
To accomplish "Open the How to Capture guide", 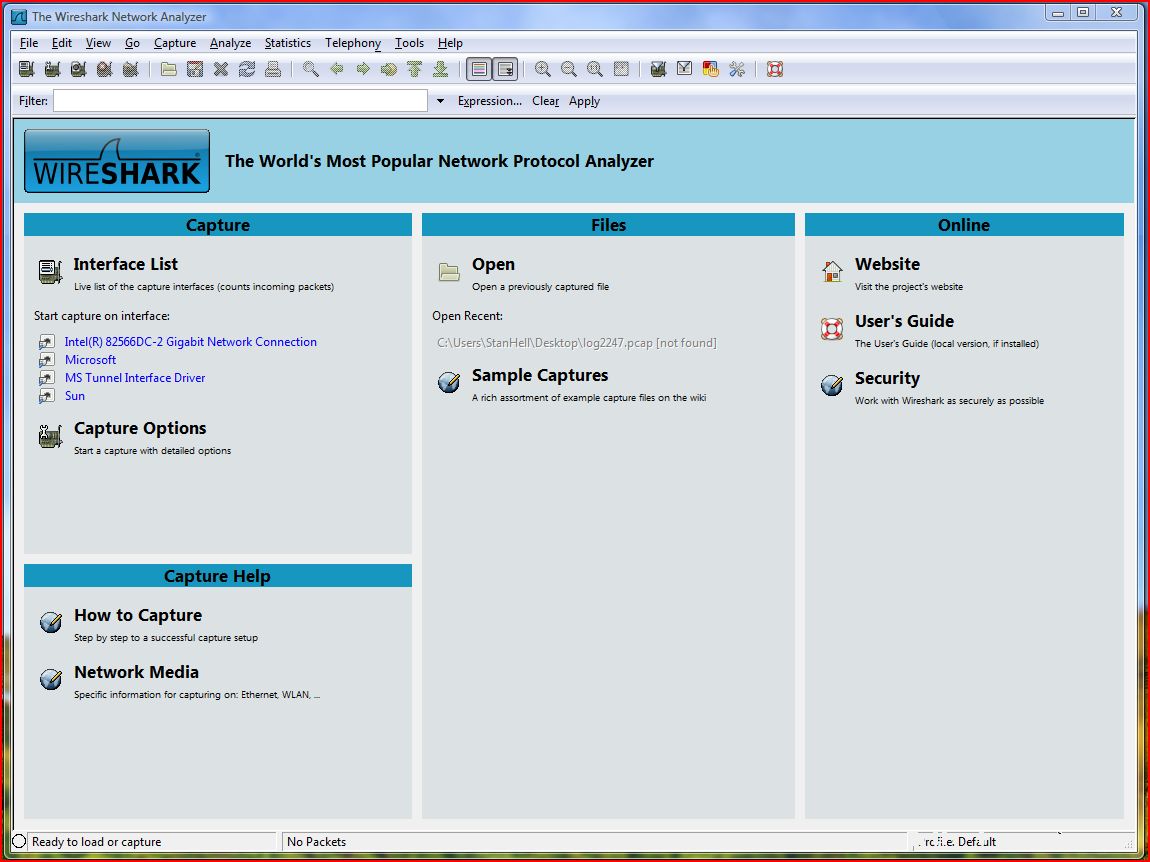I will (x=138, y=615).
